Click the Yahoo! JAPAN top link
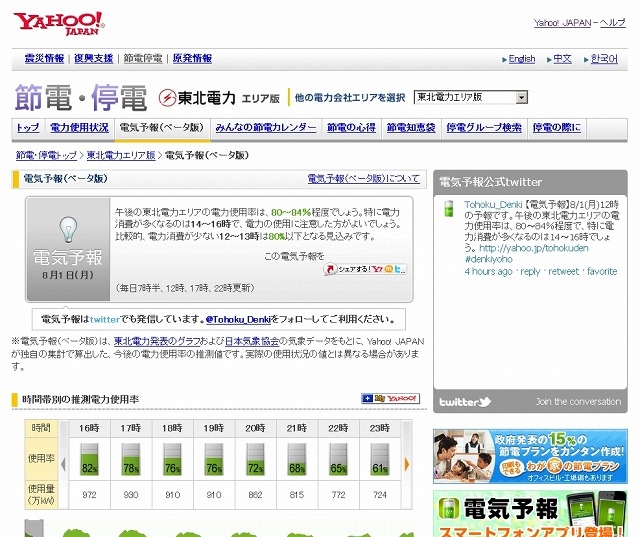The height and width of the screenshot is (537, 640). click(562, 23)
